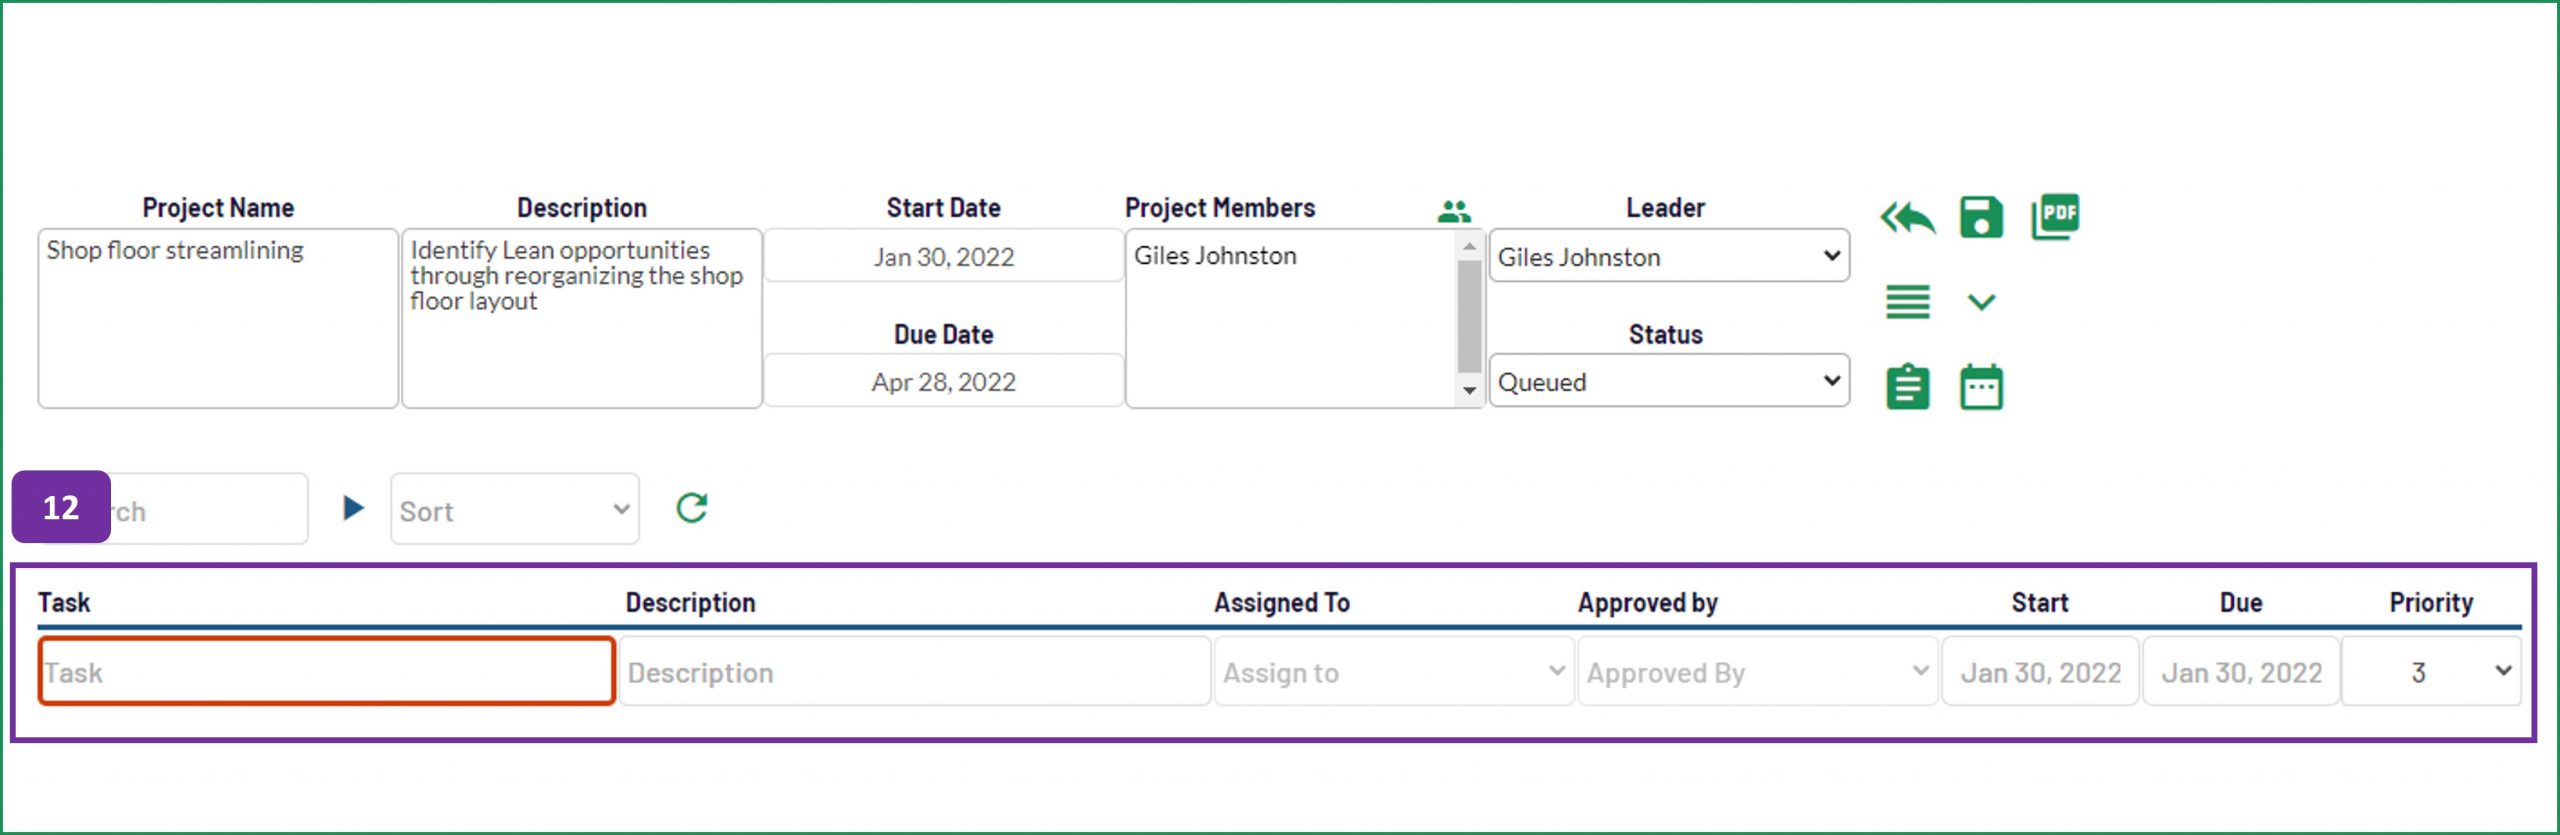Expand the green chevron down icon
2560x835 pixels.
1981,301
